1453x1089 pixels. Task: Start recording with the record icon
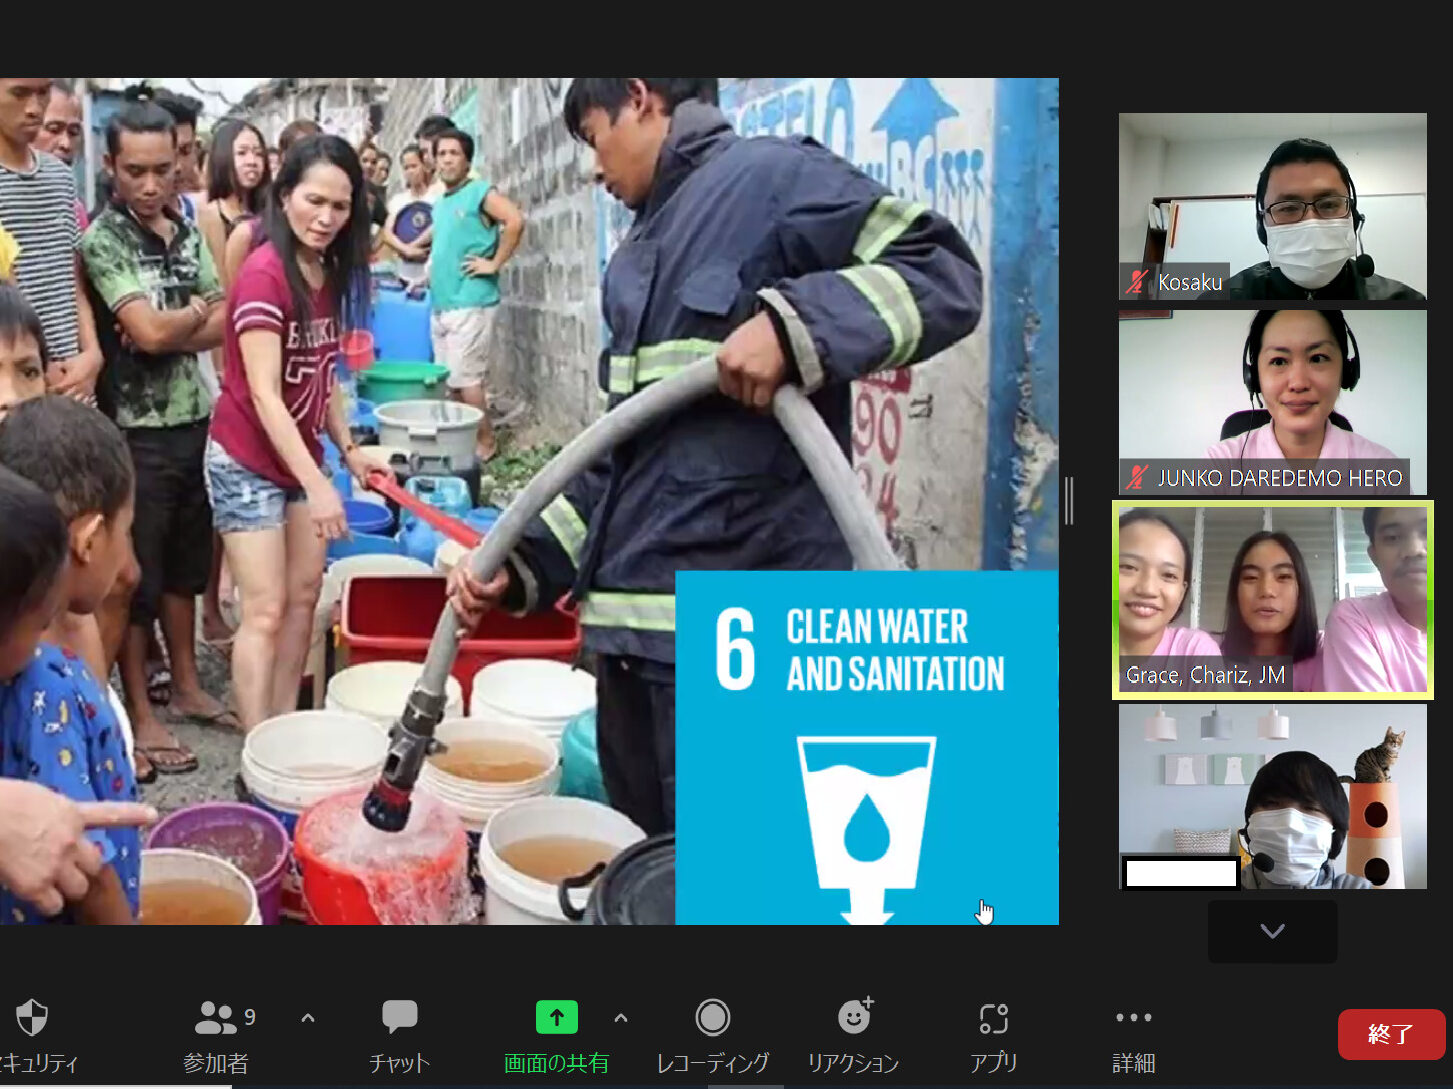pyautogui.click(x=713, y=1018)
